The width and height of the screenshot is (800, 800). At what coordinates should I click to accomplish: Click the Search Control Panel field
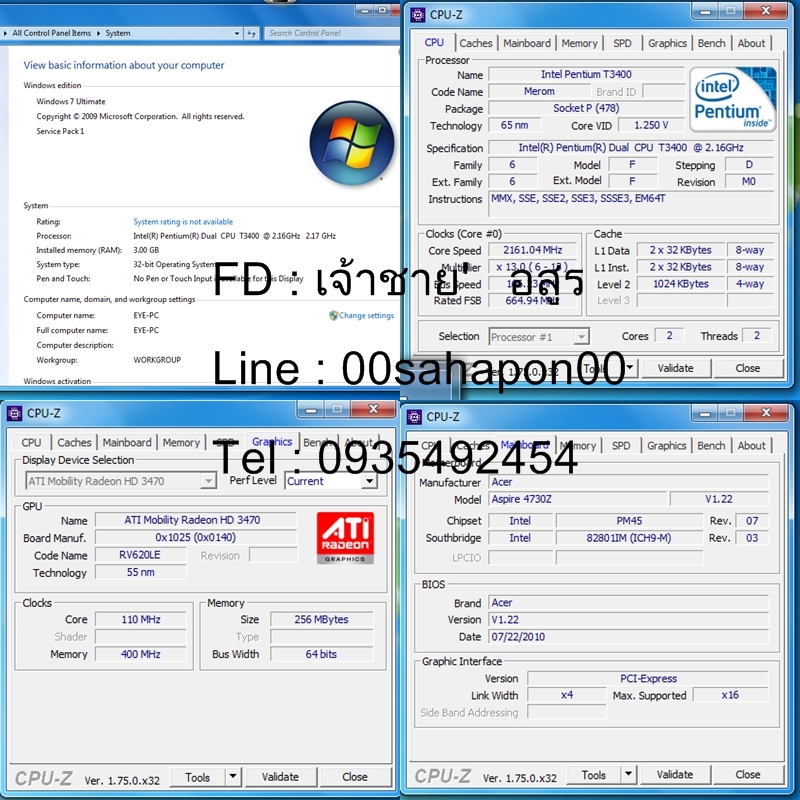[332, 33]
